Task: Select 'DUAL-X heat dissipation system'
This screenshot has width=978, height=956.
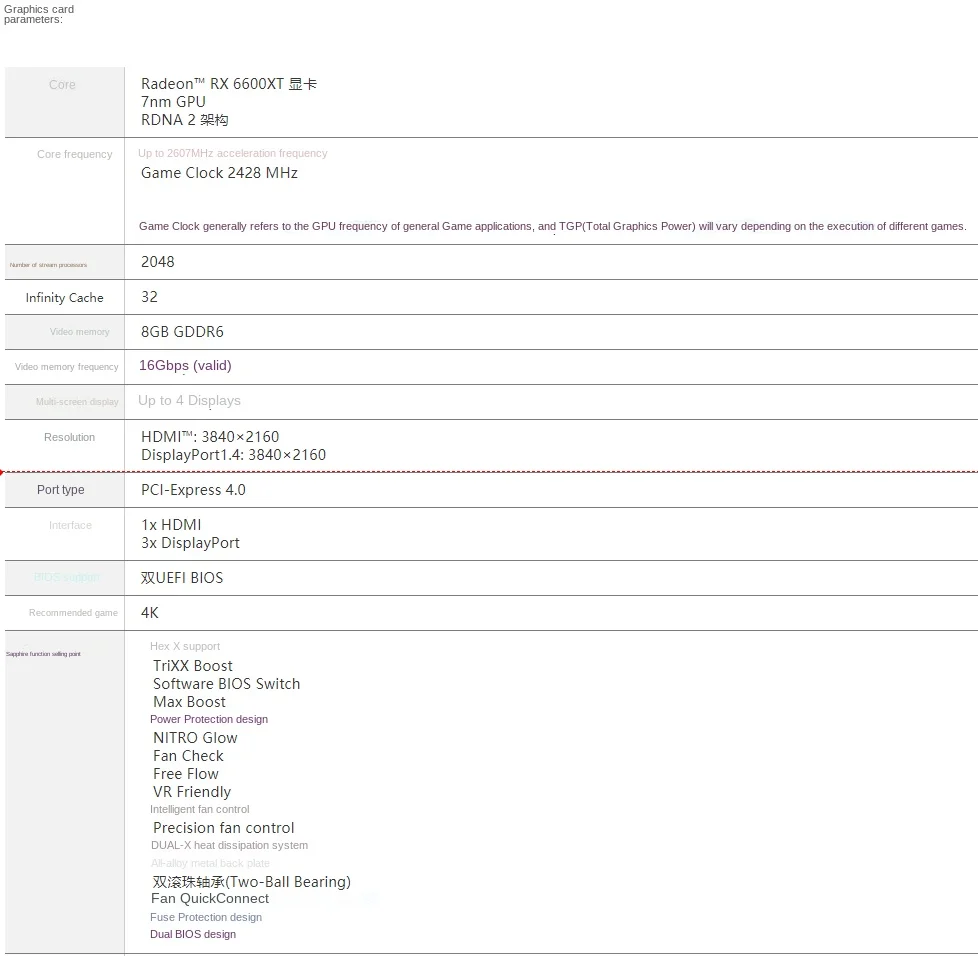Action: tap(229, 845)
